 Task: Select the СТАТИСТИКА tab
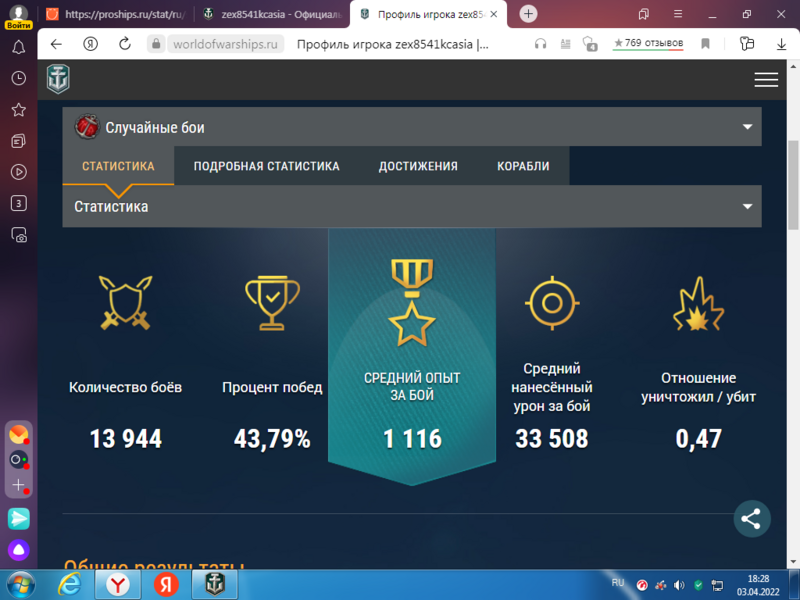click(118, 166)
